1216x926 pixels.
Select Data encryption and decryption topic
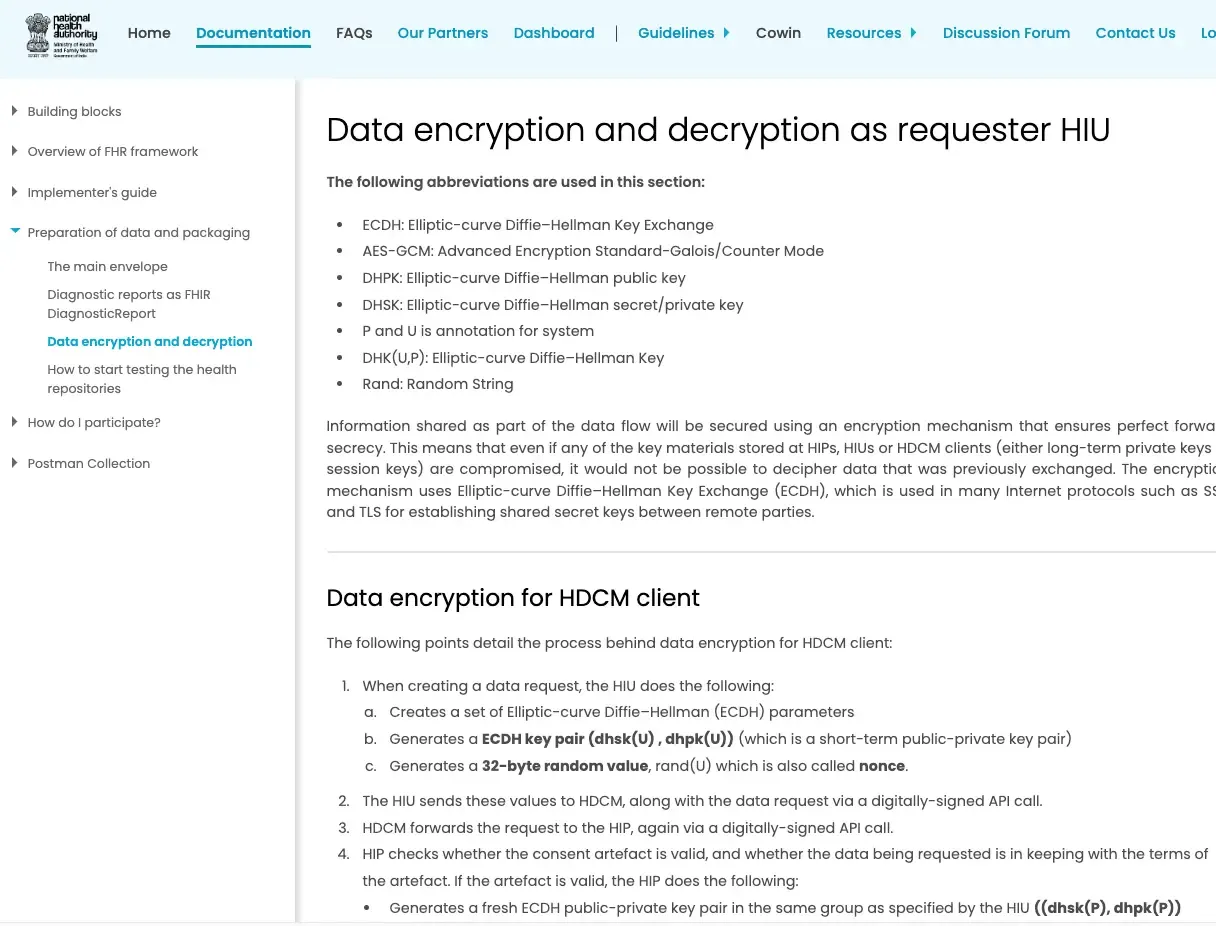(x=150, y=341)
